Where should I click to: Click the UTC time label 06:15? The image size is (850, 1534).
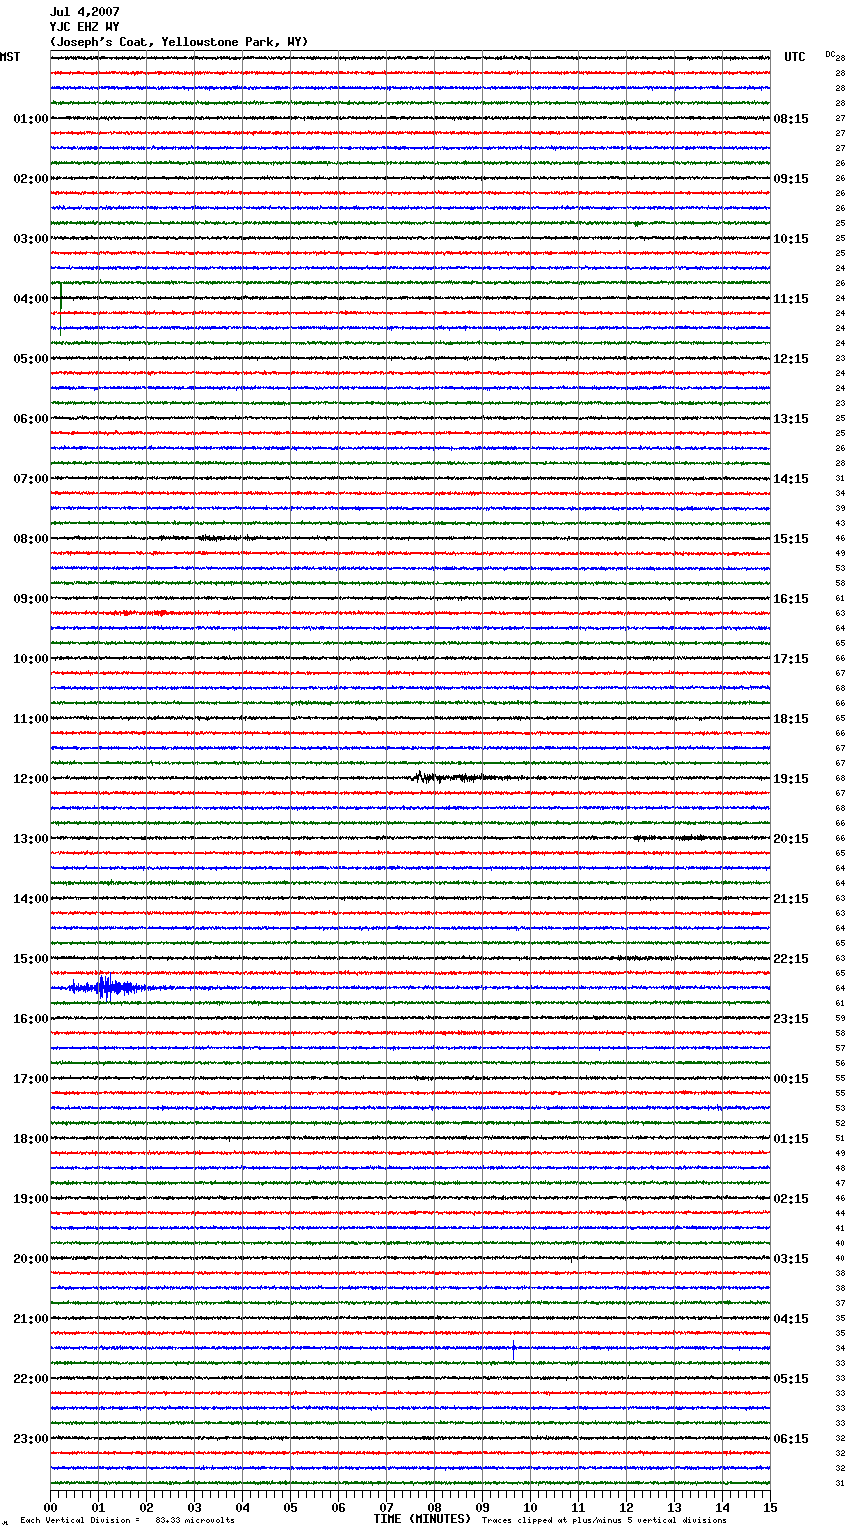791,1439
